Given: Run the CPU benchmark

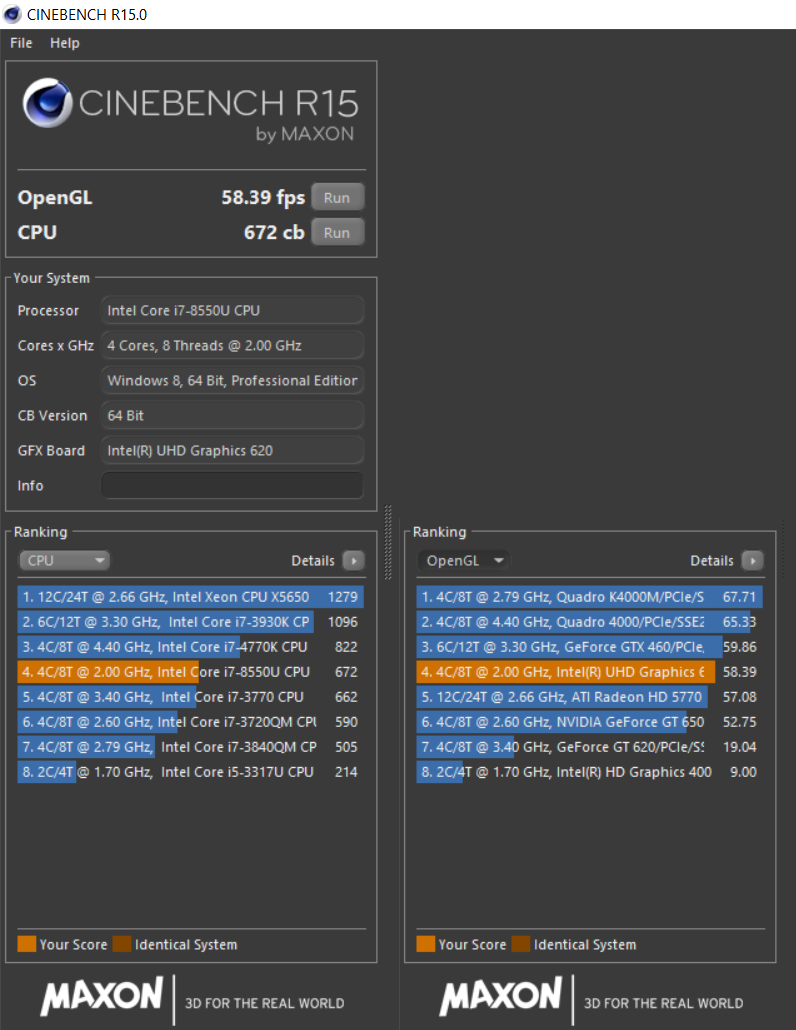Looking at the screenshot, I should 337,233.
